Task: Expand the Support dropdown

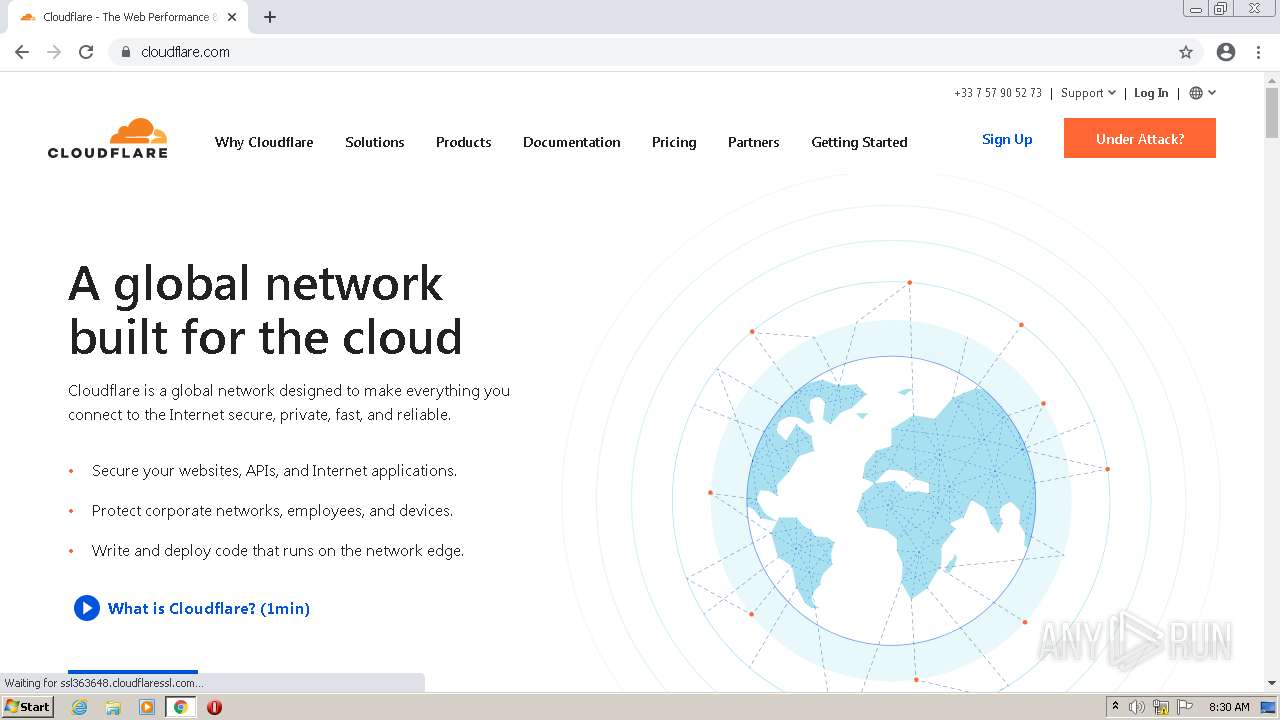Action: tap(1088, 93)
